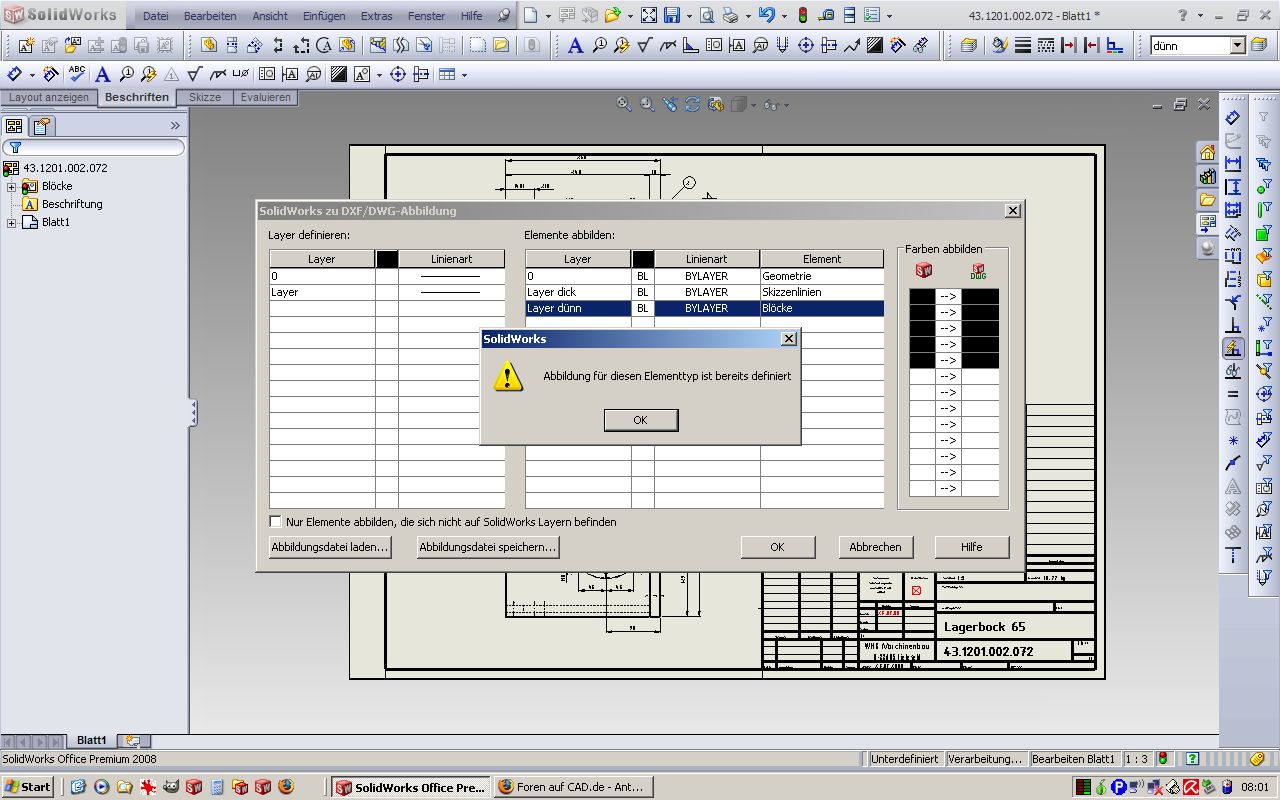
Task: Click the PropertyManager tab icon
Action: click(41, 126)
